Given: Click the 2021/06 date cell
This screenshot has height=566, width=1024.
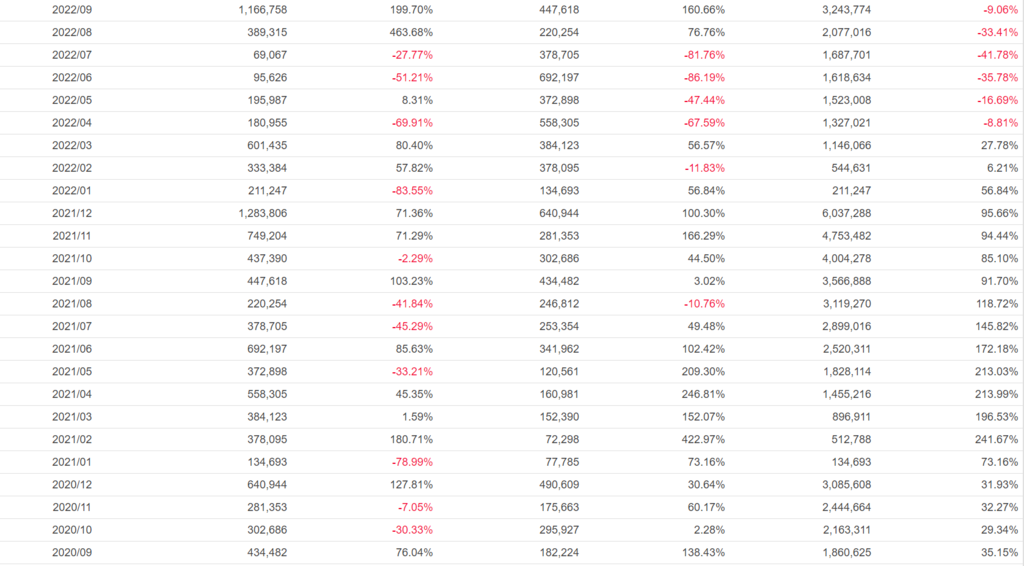Looking at the screenshot, I should point(72,349).
